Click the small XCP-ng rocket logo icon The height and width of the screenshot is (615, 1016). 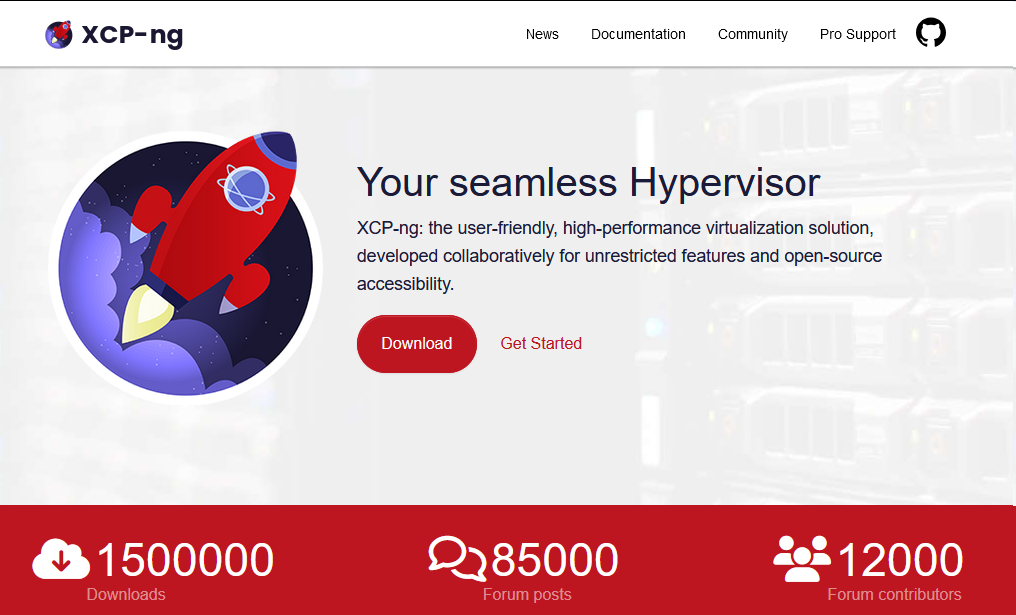pyautogui.click(x=59, y=35)
